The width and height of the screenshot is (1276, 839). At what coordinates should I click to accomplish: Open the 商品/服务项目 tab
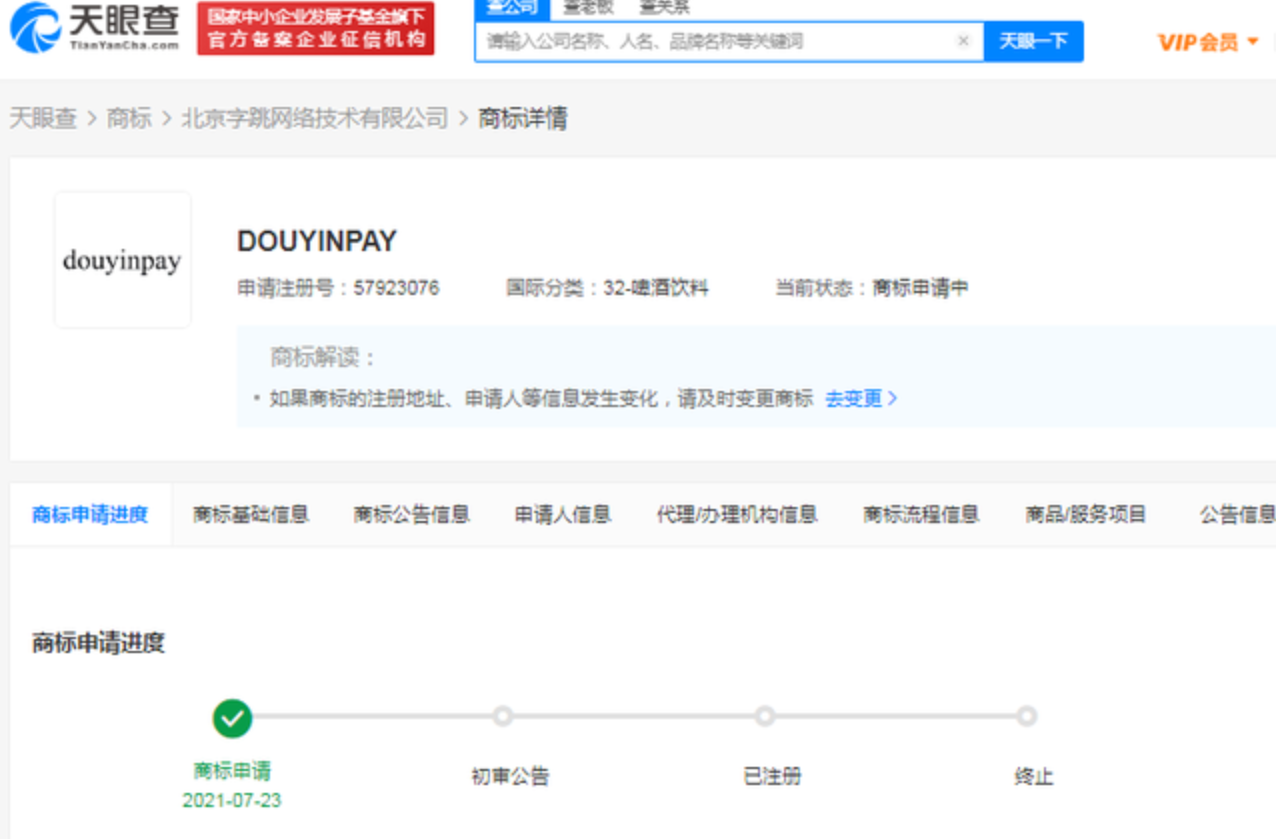1085,515
